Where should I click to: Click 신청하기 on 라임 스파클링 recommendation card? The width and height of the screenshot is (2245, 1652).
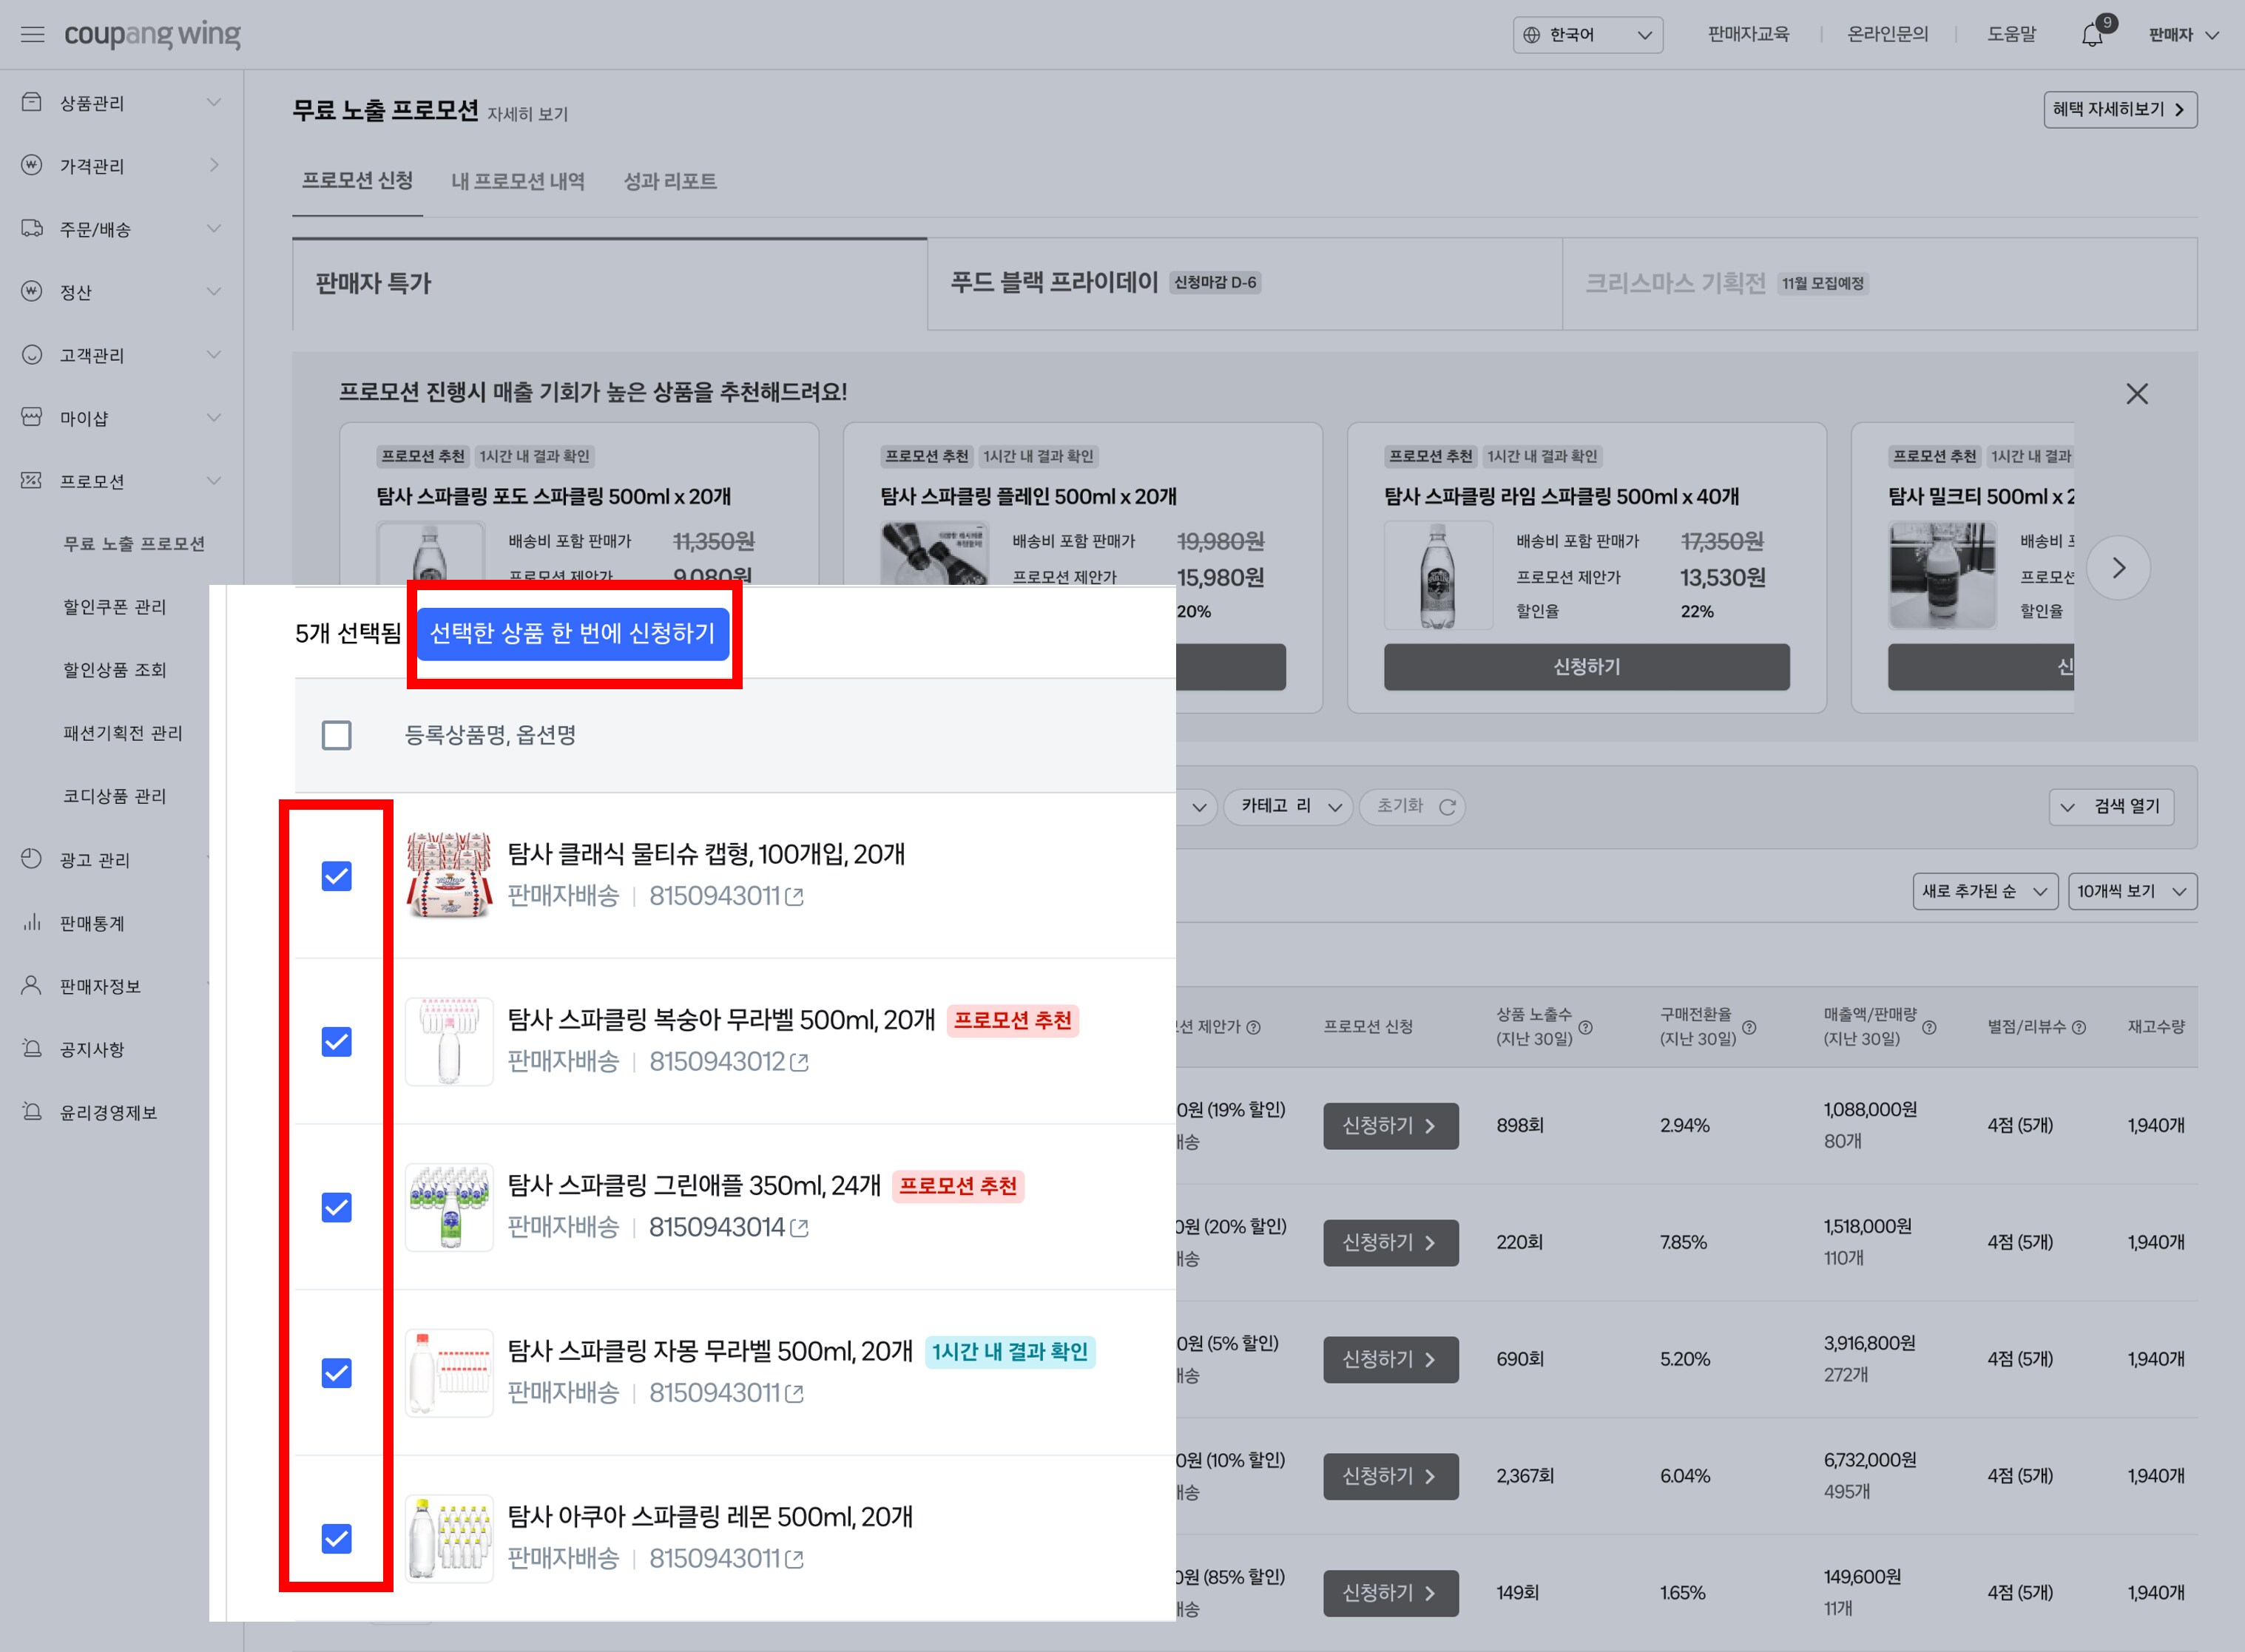[x=1587, y=667]
